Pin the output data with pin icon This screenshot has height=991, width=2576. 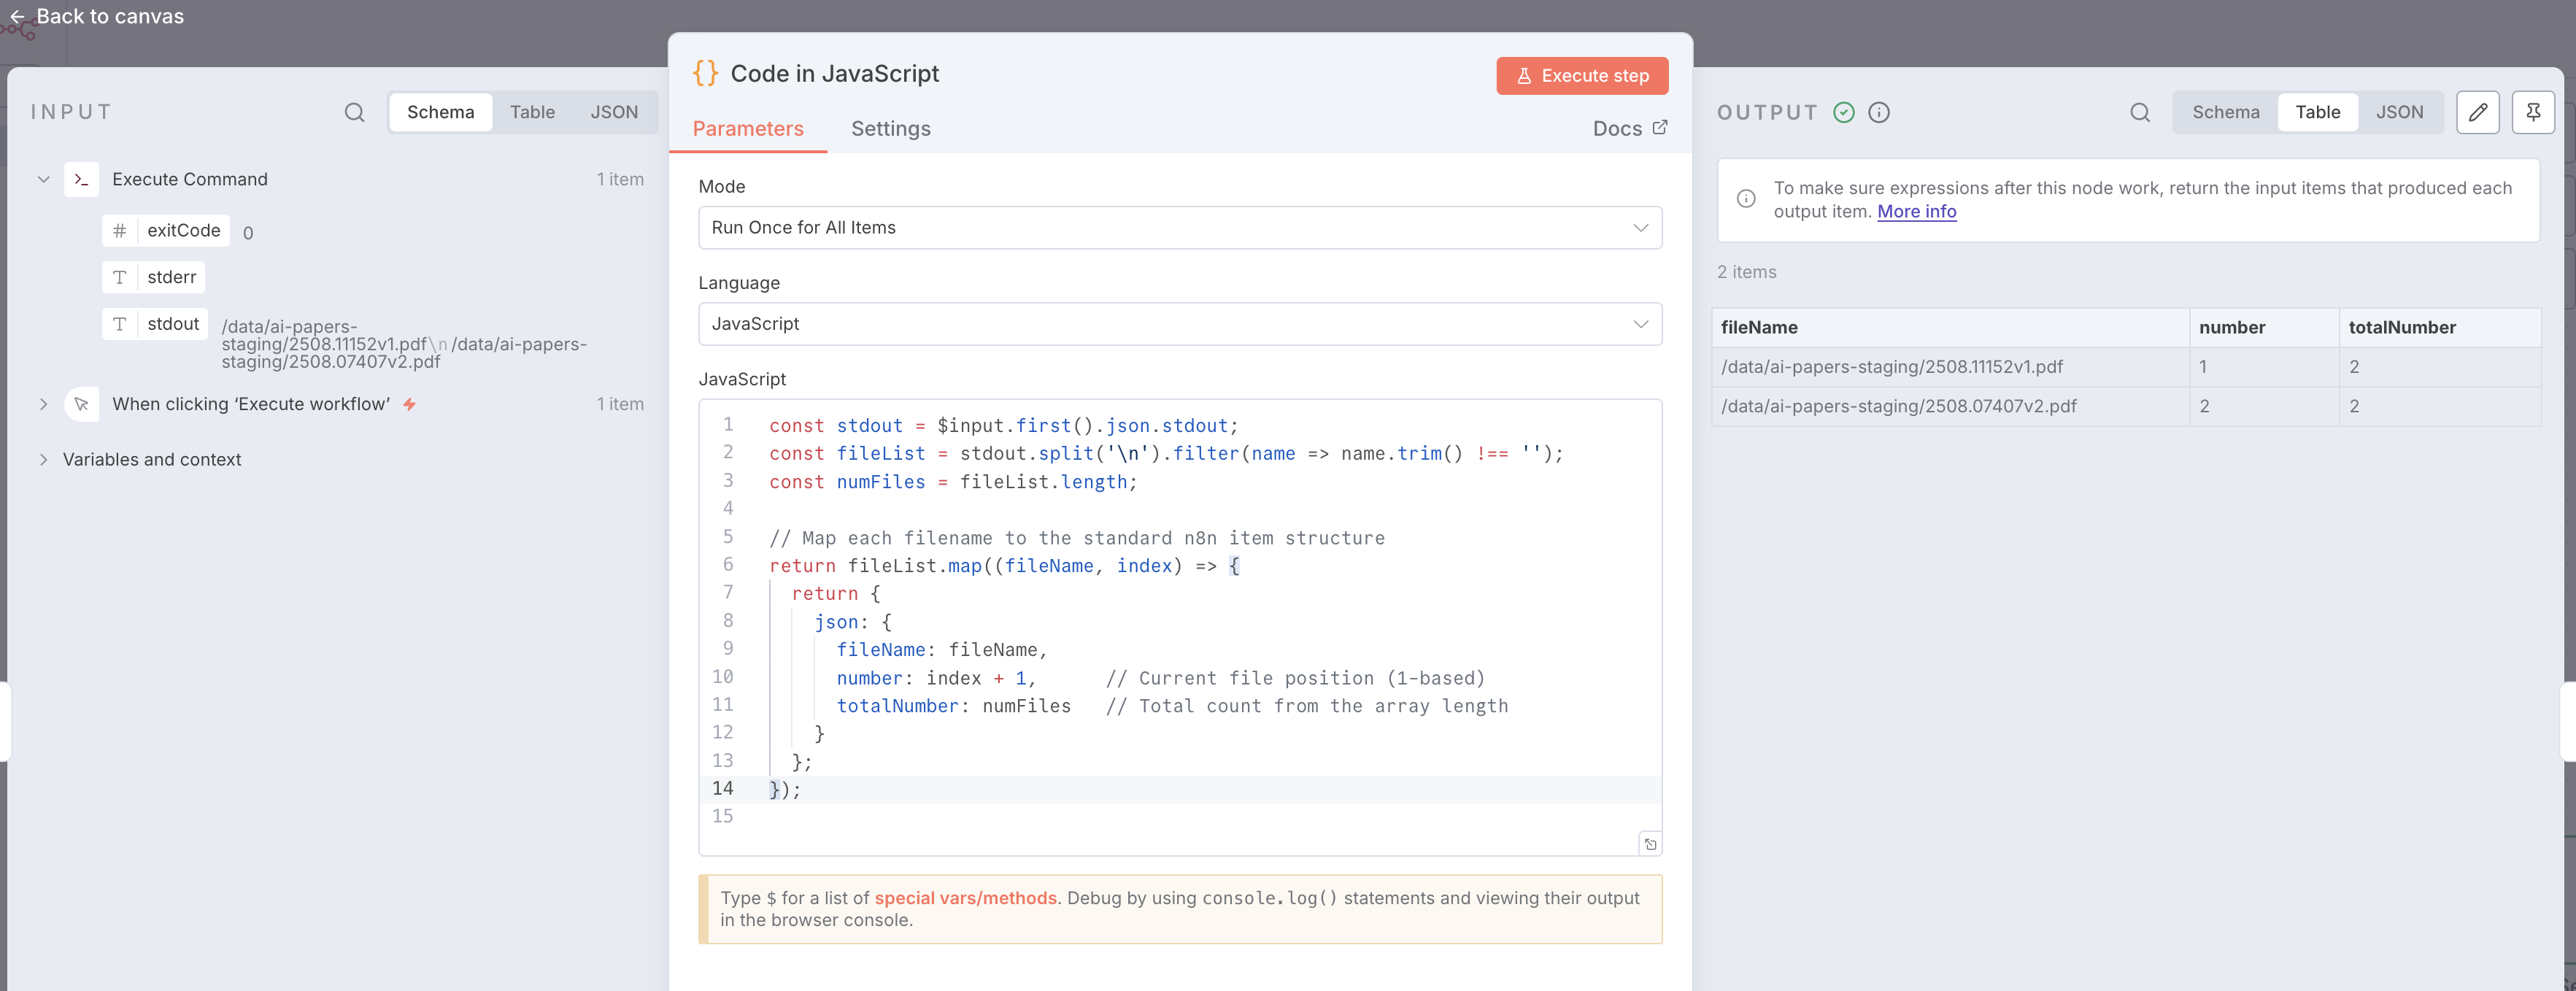pos(2532,112)
